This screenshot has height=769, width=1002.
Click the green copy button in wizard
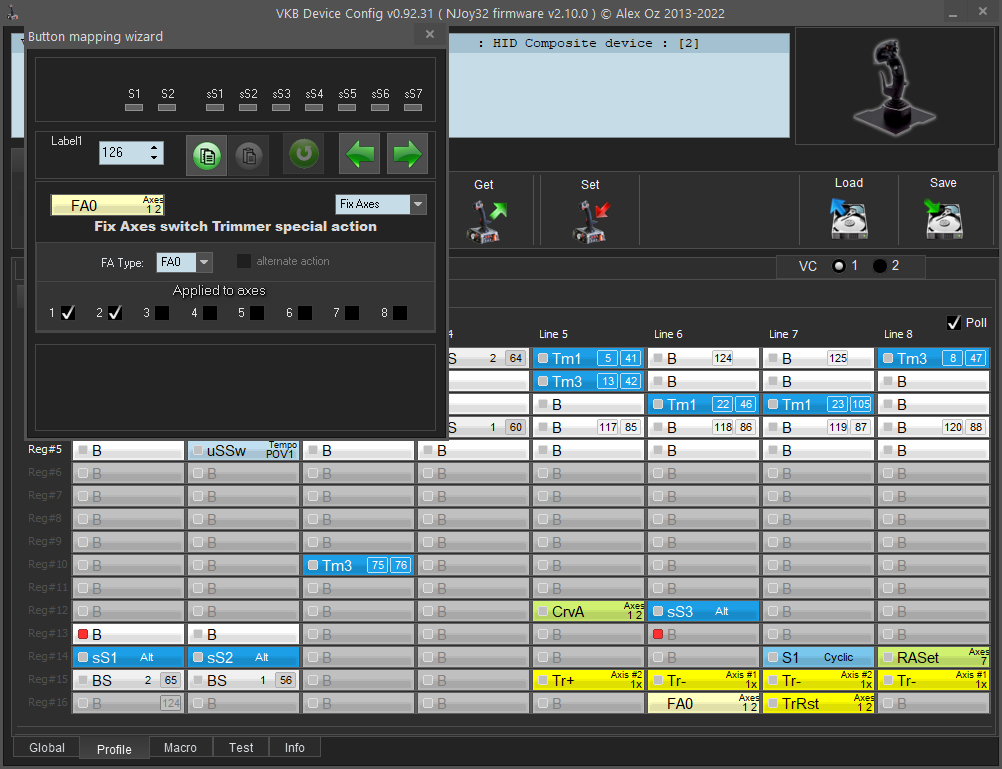pos(207,154)
